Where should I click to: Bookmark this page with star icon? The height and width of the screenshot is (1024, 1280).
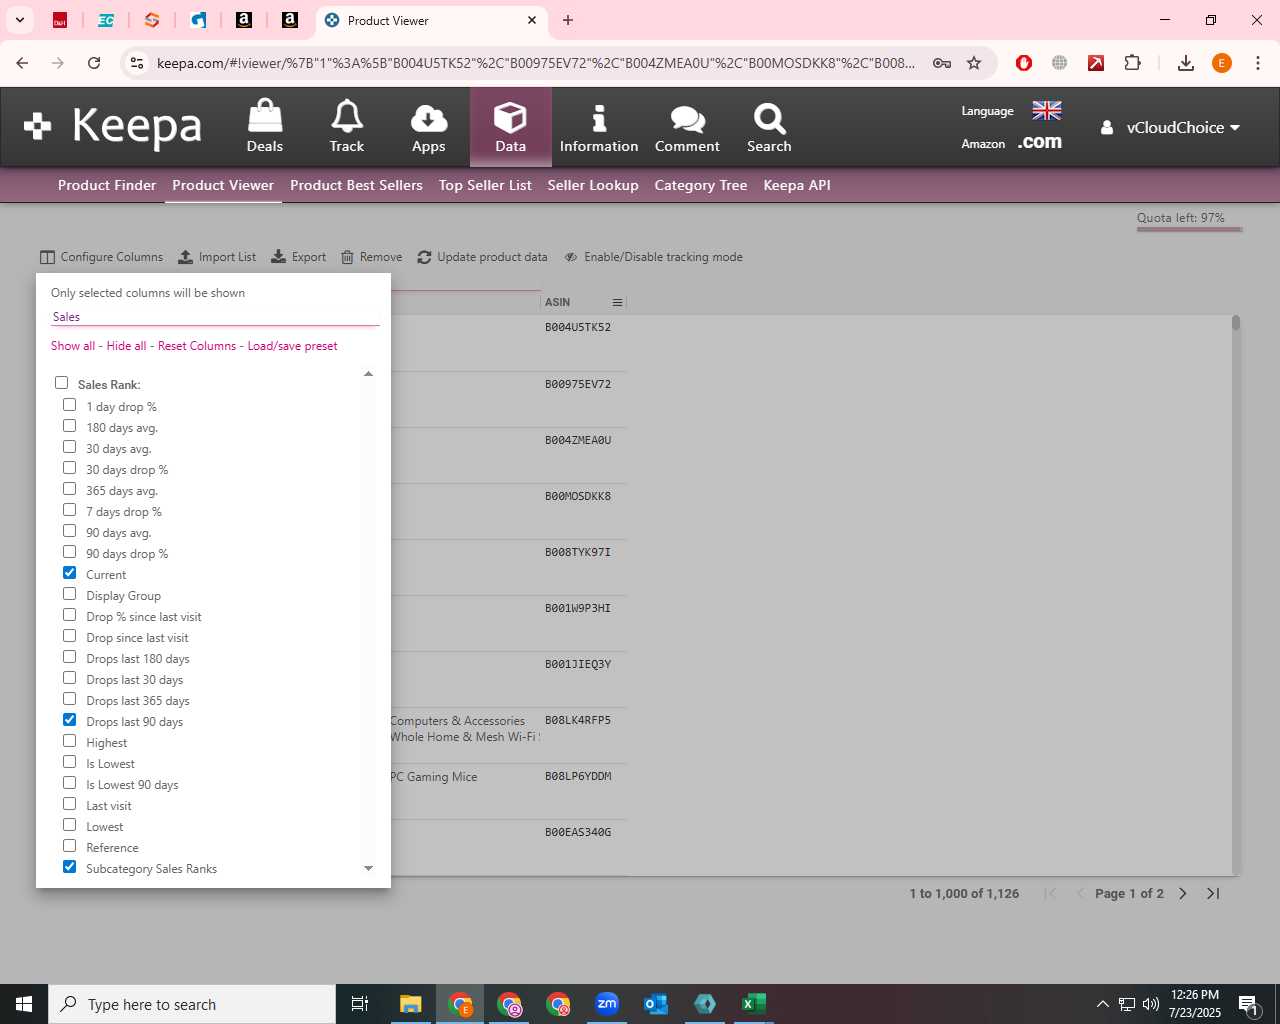(974, 63)
